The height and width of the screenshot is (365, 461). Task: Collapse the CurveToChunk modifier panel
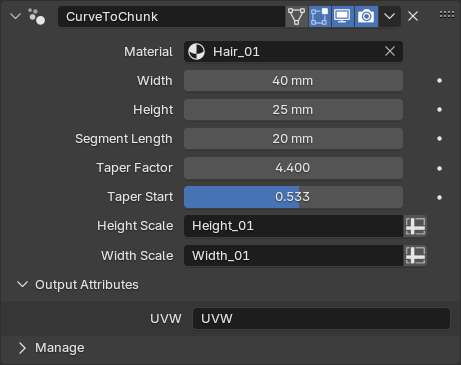click(x=15, y=16)
